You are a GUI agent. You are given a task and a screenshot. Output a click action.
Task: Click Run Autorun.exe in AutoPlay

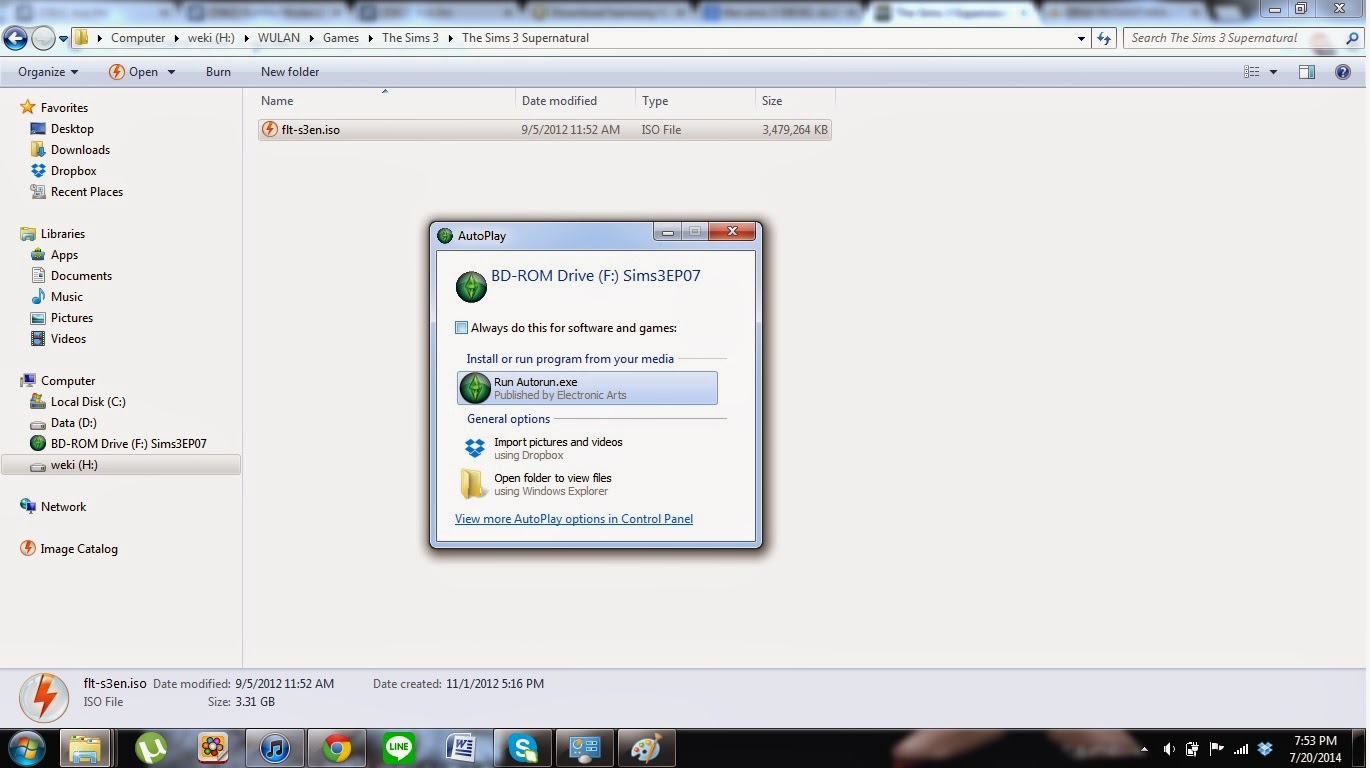tap(587, 388)
